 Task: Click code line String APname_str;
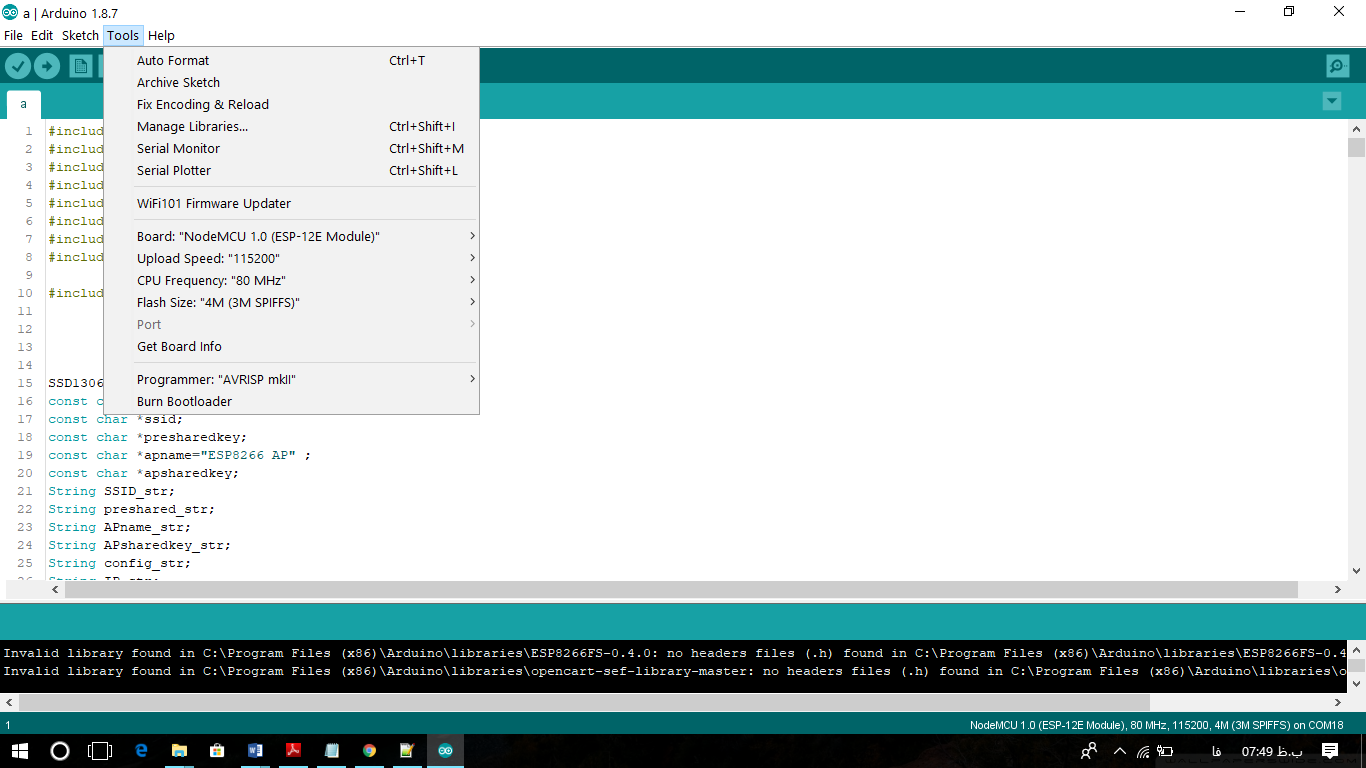[119, 527]
